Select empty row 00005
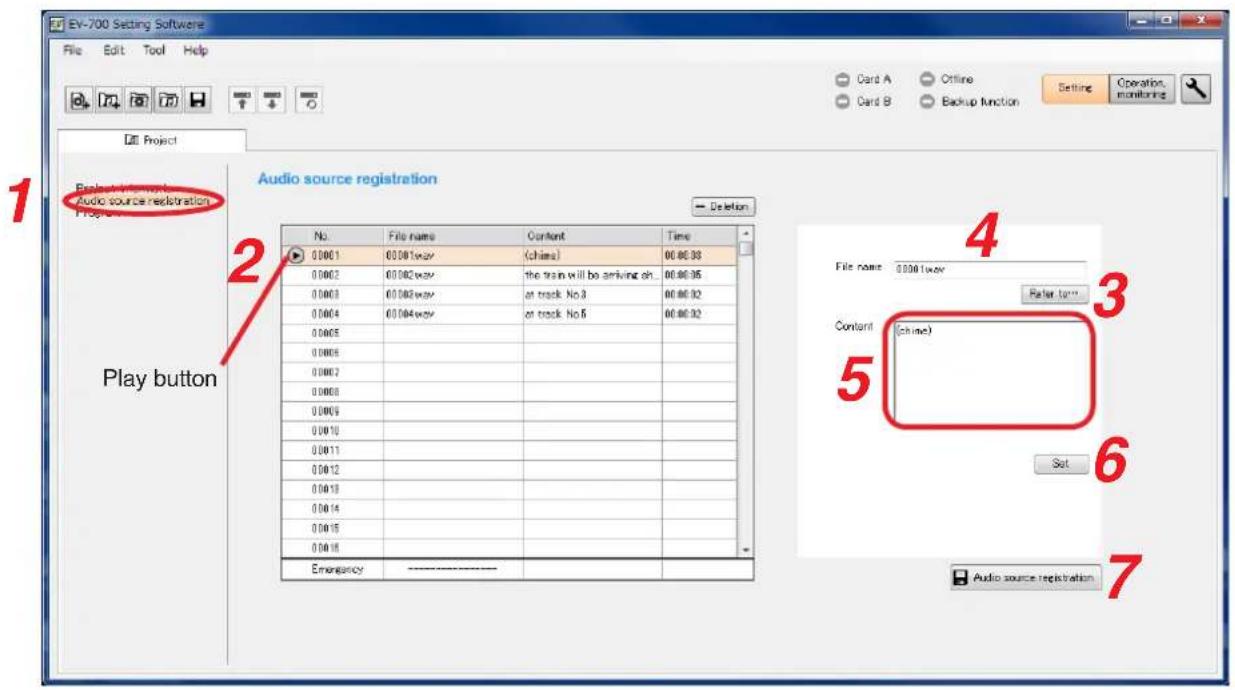Screen dimensions: 1235x690 pos(510,333)
